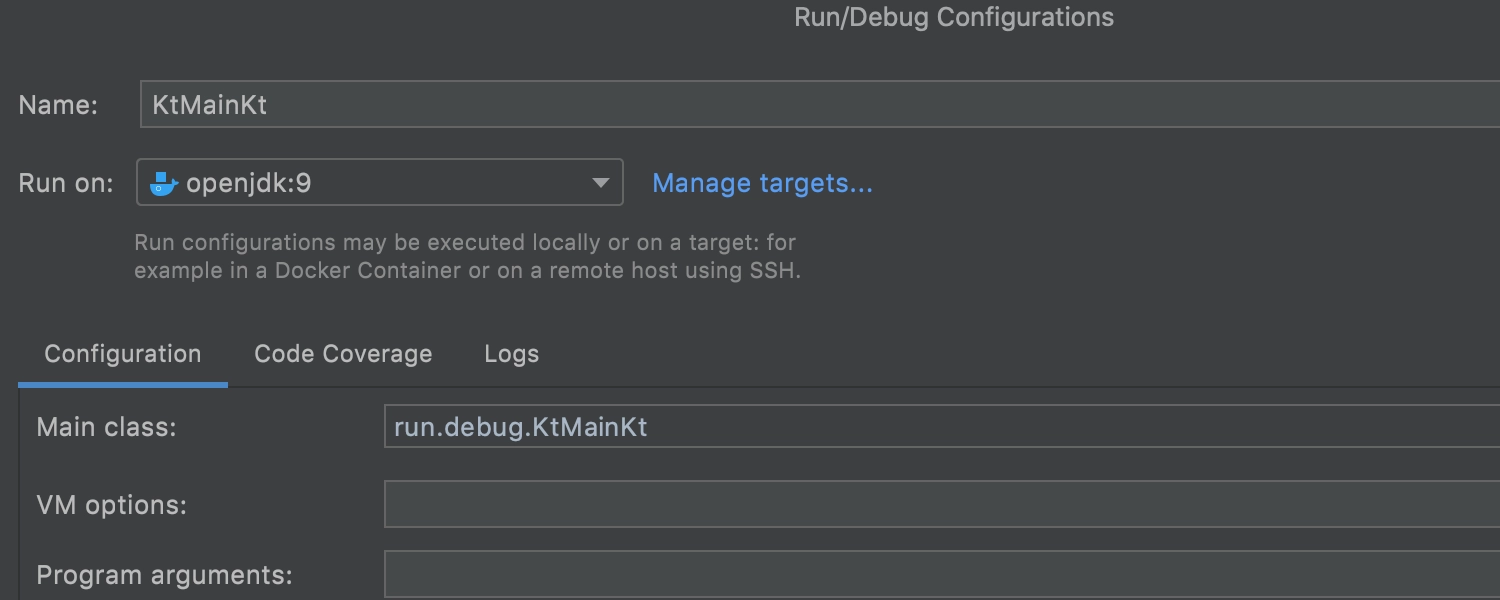Click the 'Name:' label
This screenshot has width=1500, height=600.
58,105
